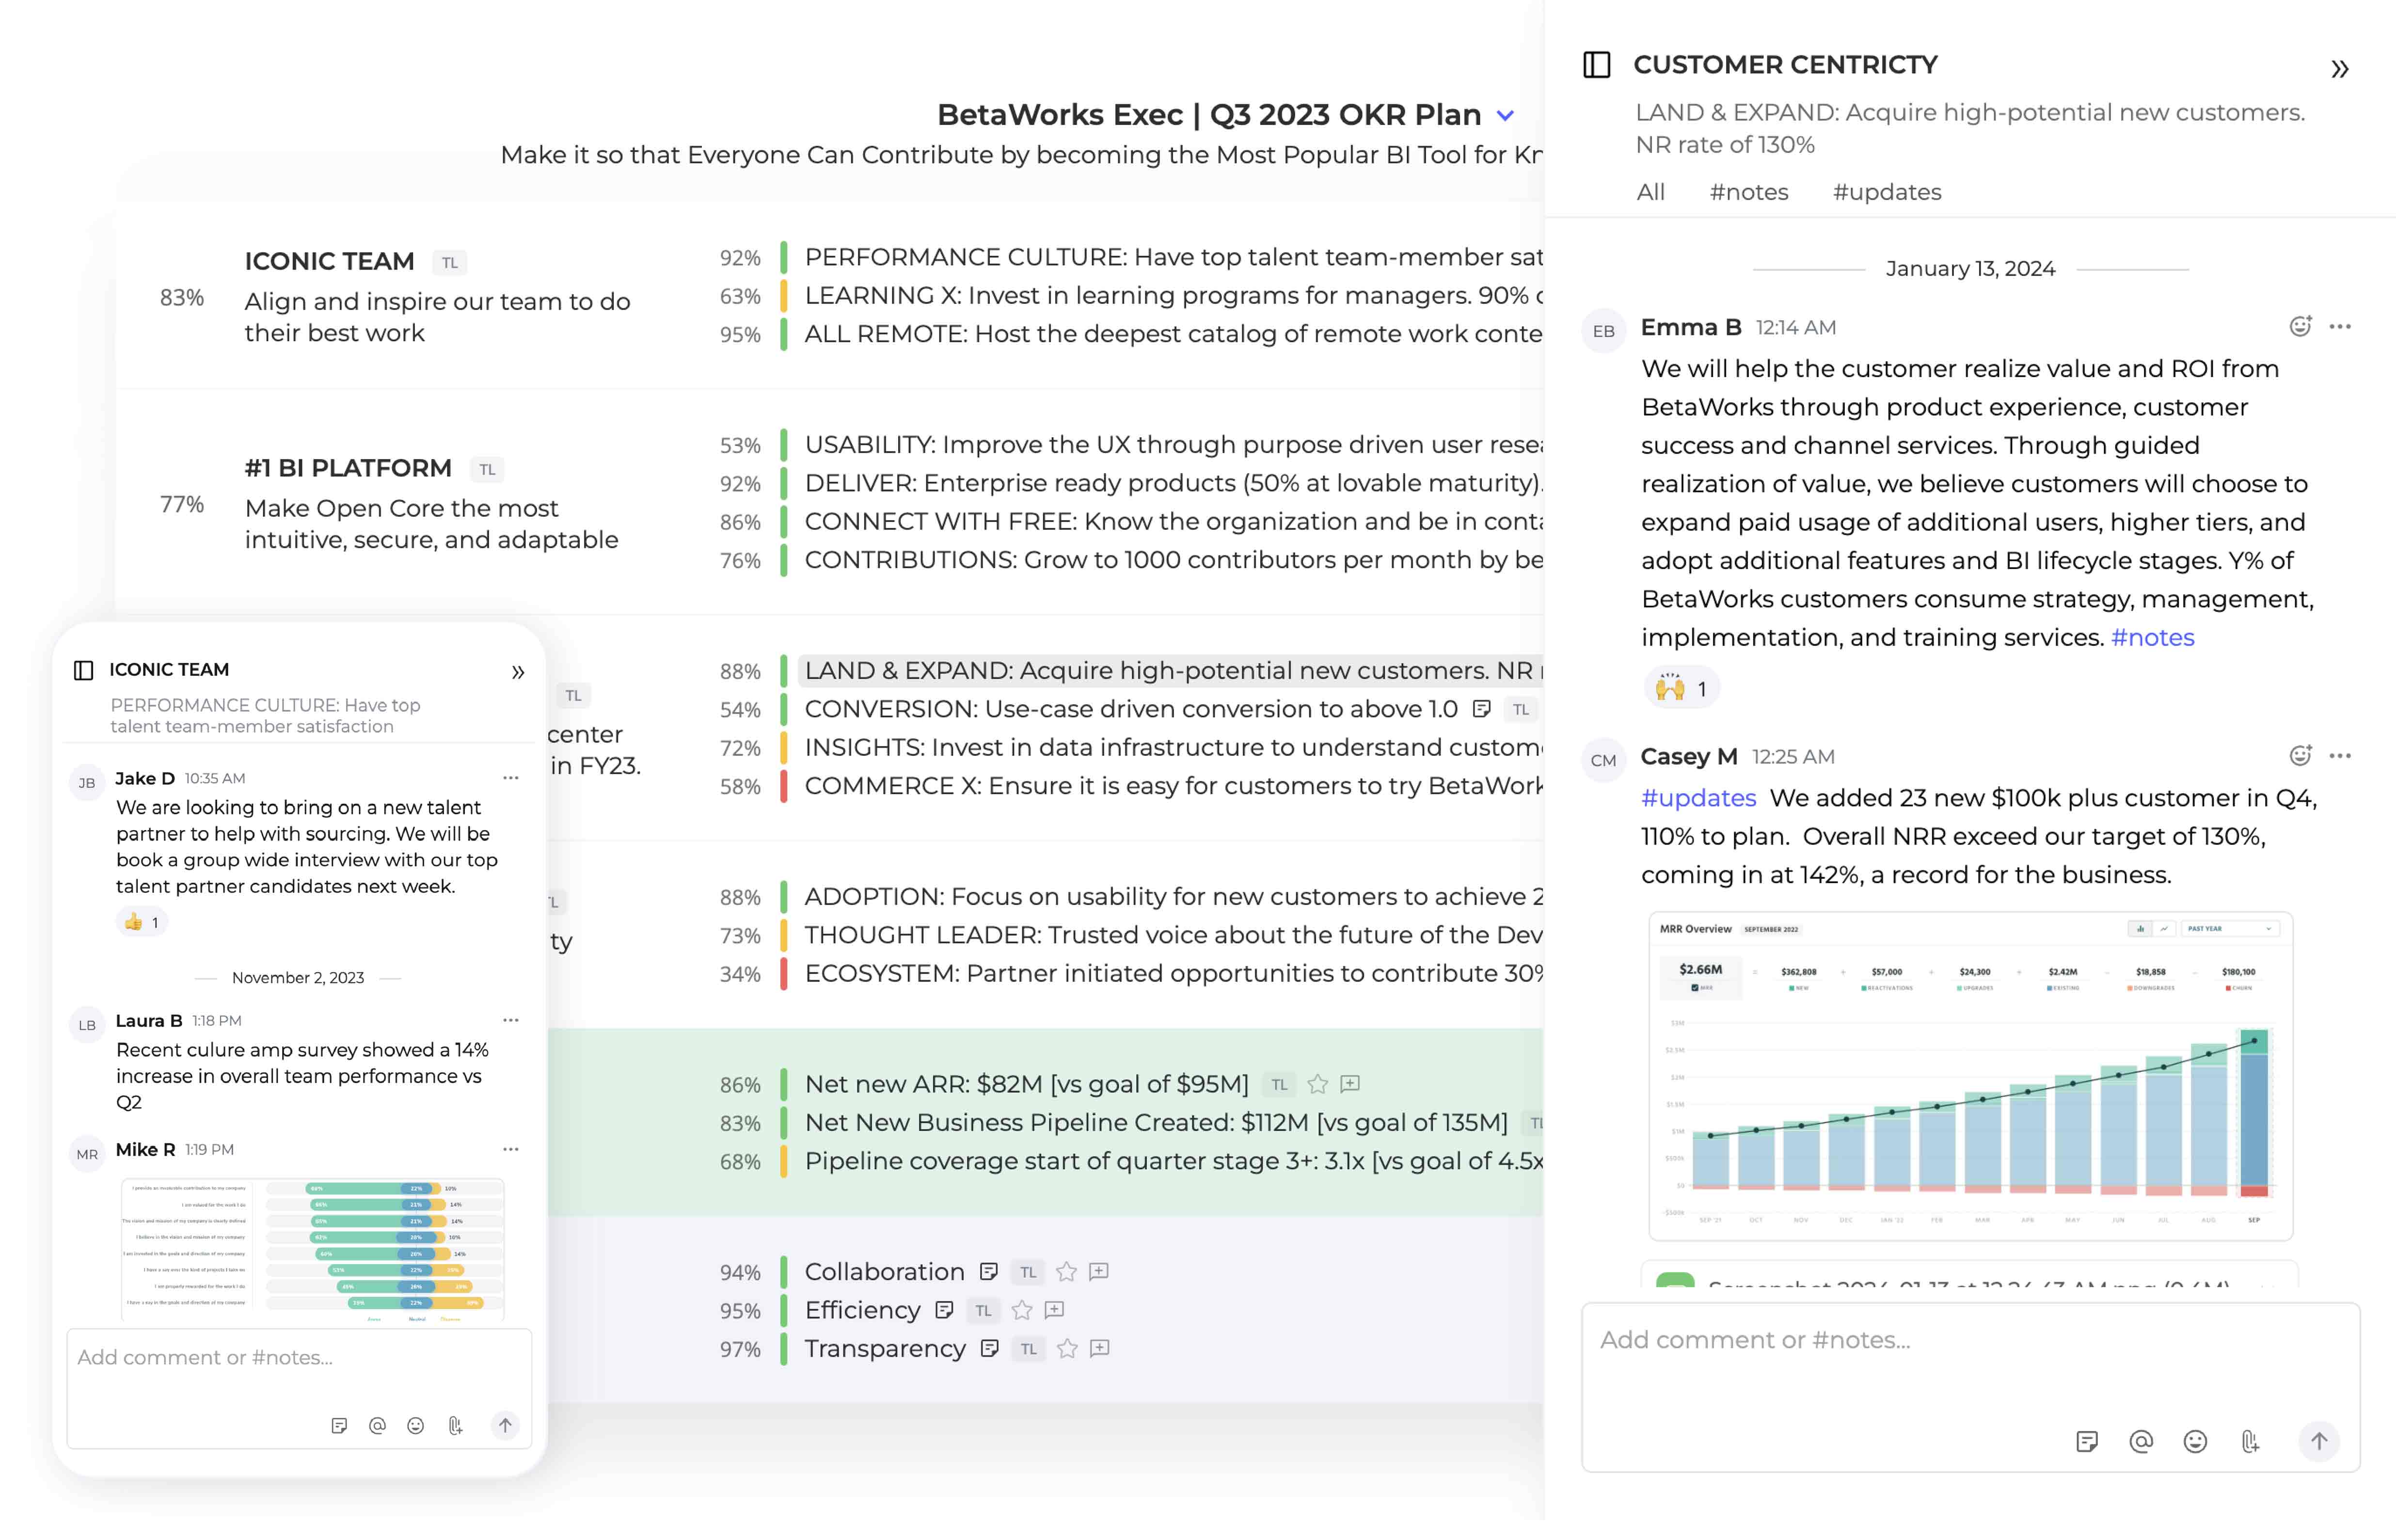Image resolution: width=2396 pixels, height=1540 pixels.
Task: Toggle the 🙌 reaction on Emma's comment
Action: [1680, 687]
